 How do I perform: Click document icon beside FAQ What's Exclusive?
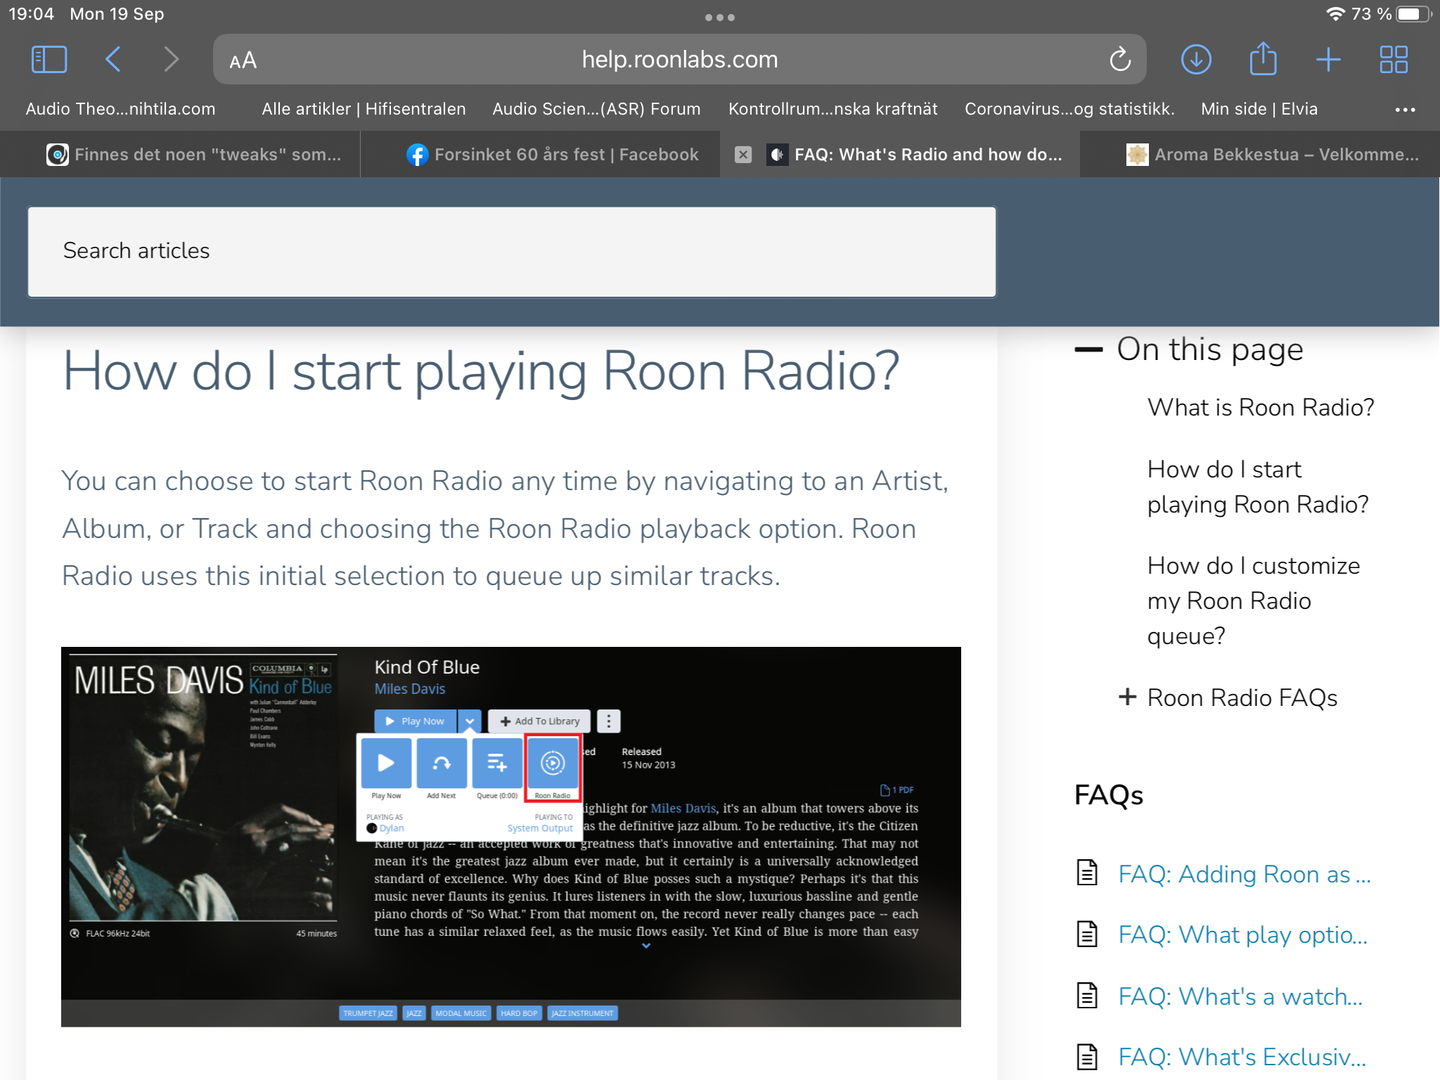coord(1087,1056)
